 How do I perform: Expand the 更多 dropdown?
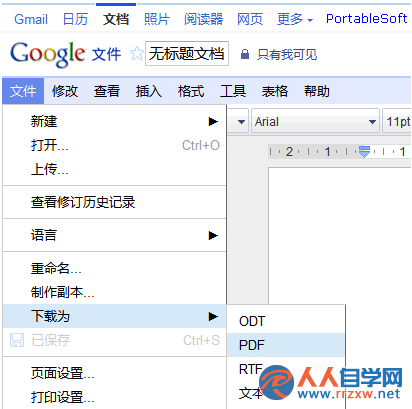295,19
